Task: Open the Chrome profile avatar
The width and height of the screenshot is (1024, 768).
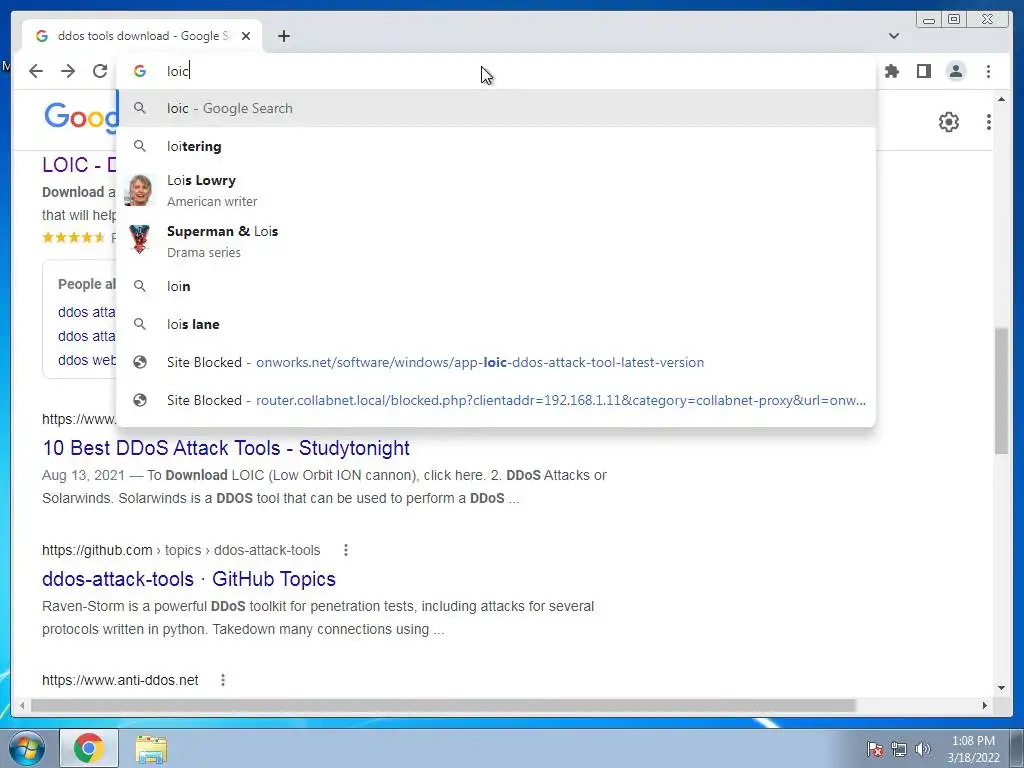Action: tap(955, 71)
